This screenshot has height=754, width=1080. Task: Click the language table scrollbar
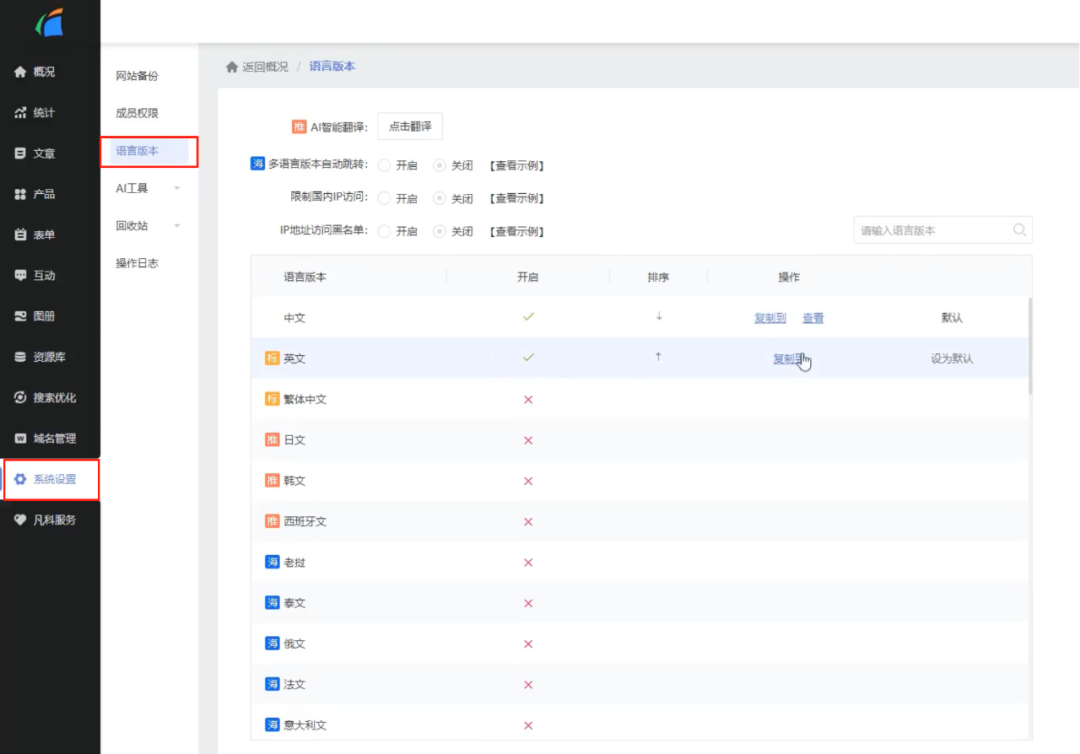click(x=1030, y=346)
